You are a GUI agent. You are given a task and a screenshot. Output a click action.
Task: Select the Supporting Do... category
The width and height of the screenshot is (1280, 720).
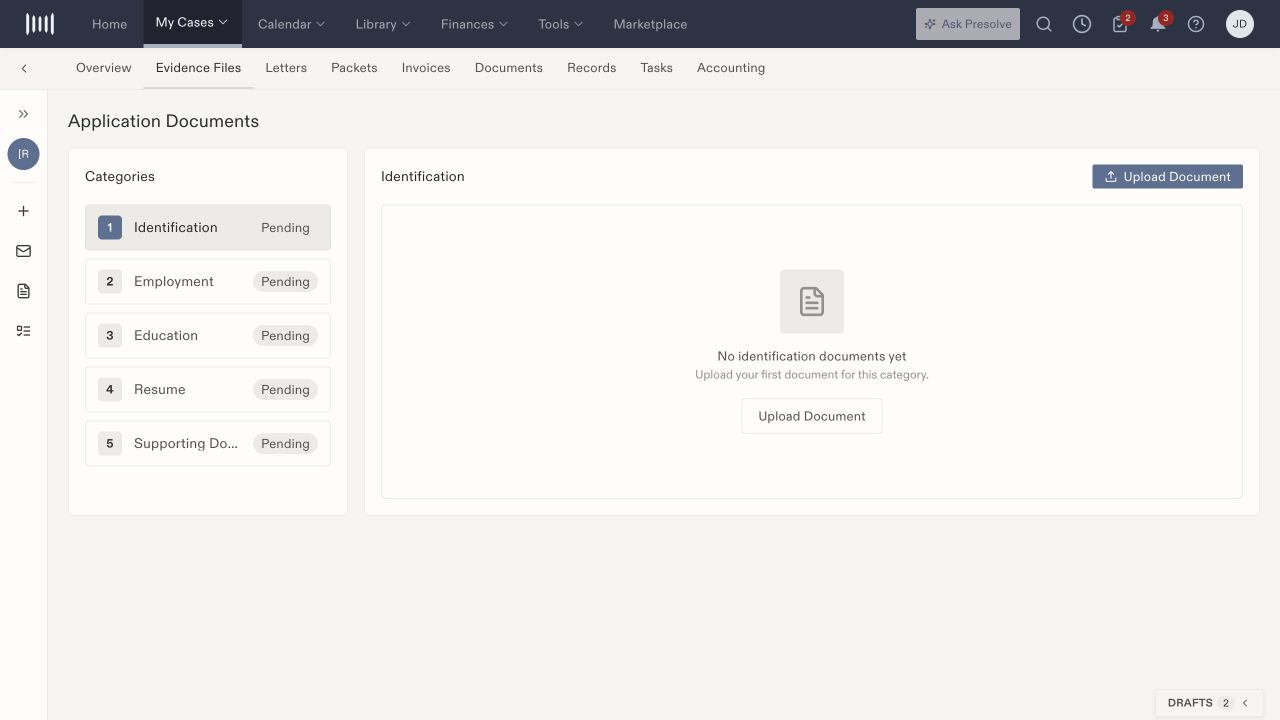(208, 443)
